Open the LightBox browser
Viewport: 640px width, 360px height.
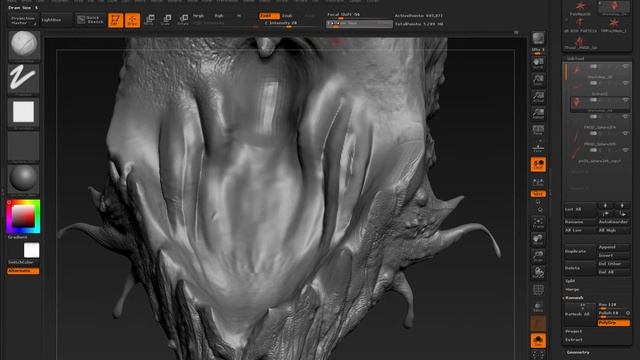point(56,20)
